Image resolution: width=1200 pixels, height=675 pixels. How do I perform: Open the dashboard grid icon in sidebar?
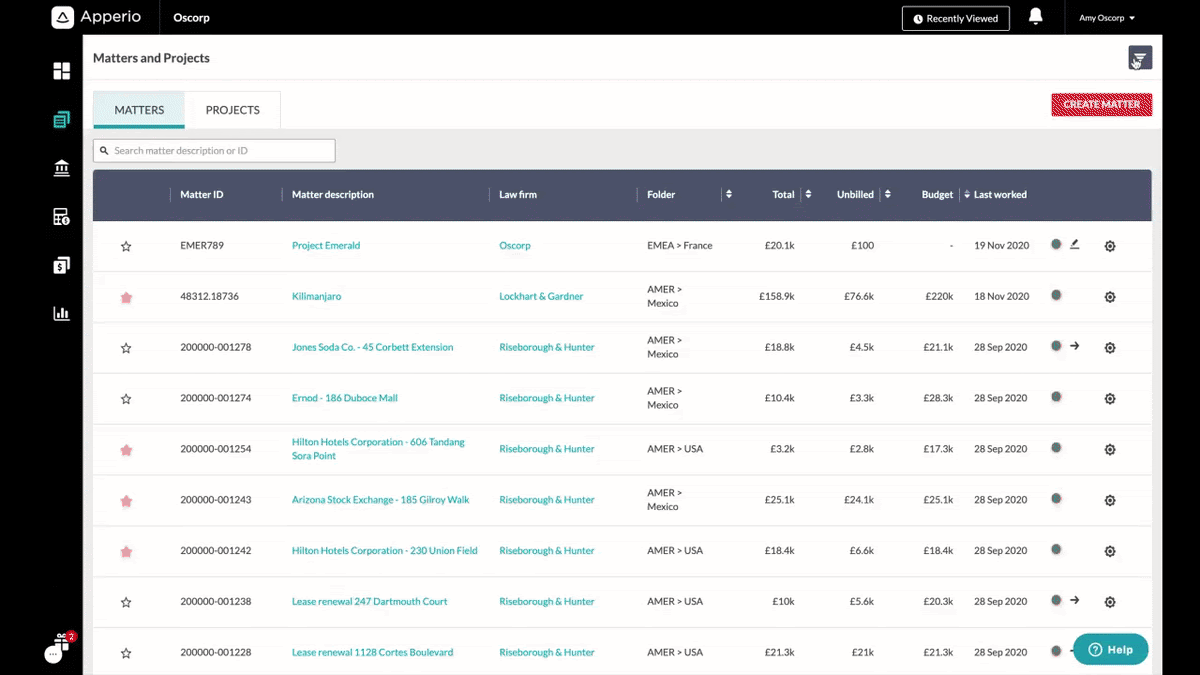click(62, 71)
